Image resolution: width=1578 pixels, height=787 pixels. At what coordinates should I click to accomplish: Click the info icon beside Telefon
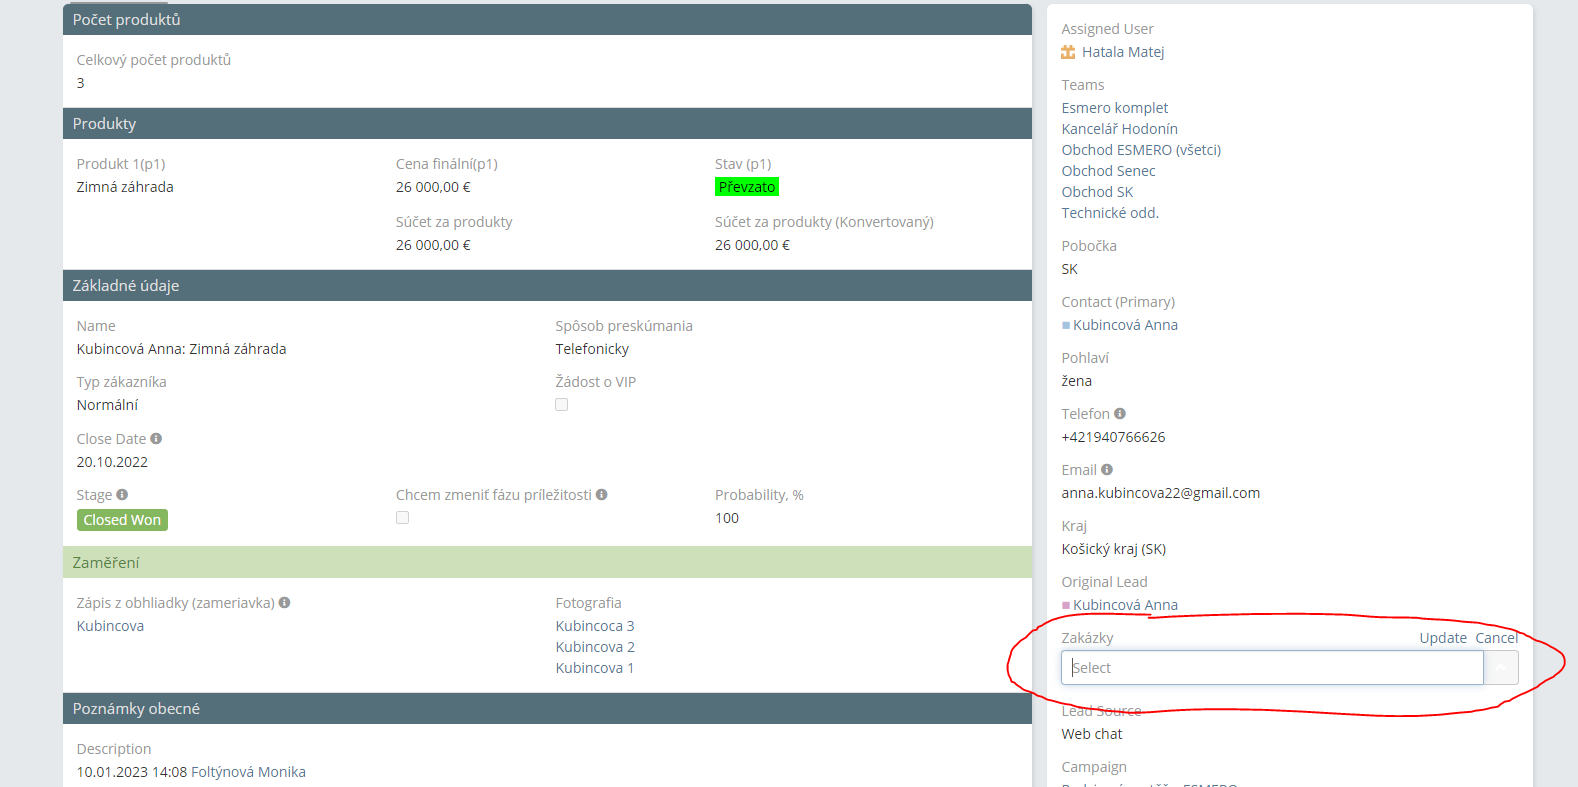click(1120, 414)
